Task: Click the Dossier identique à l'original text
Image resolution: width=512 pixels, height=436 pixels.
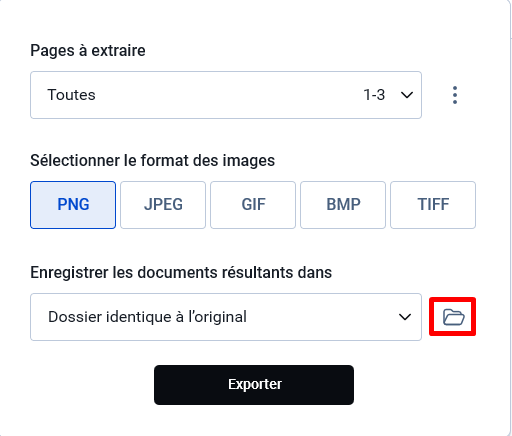Action: click(x=147, y=317)
